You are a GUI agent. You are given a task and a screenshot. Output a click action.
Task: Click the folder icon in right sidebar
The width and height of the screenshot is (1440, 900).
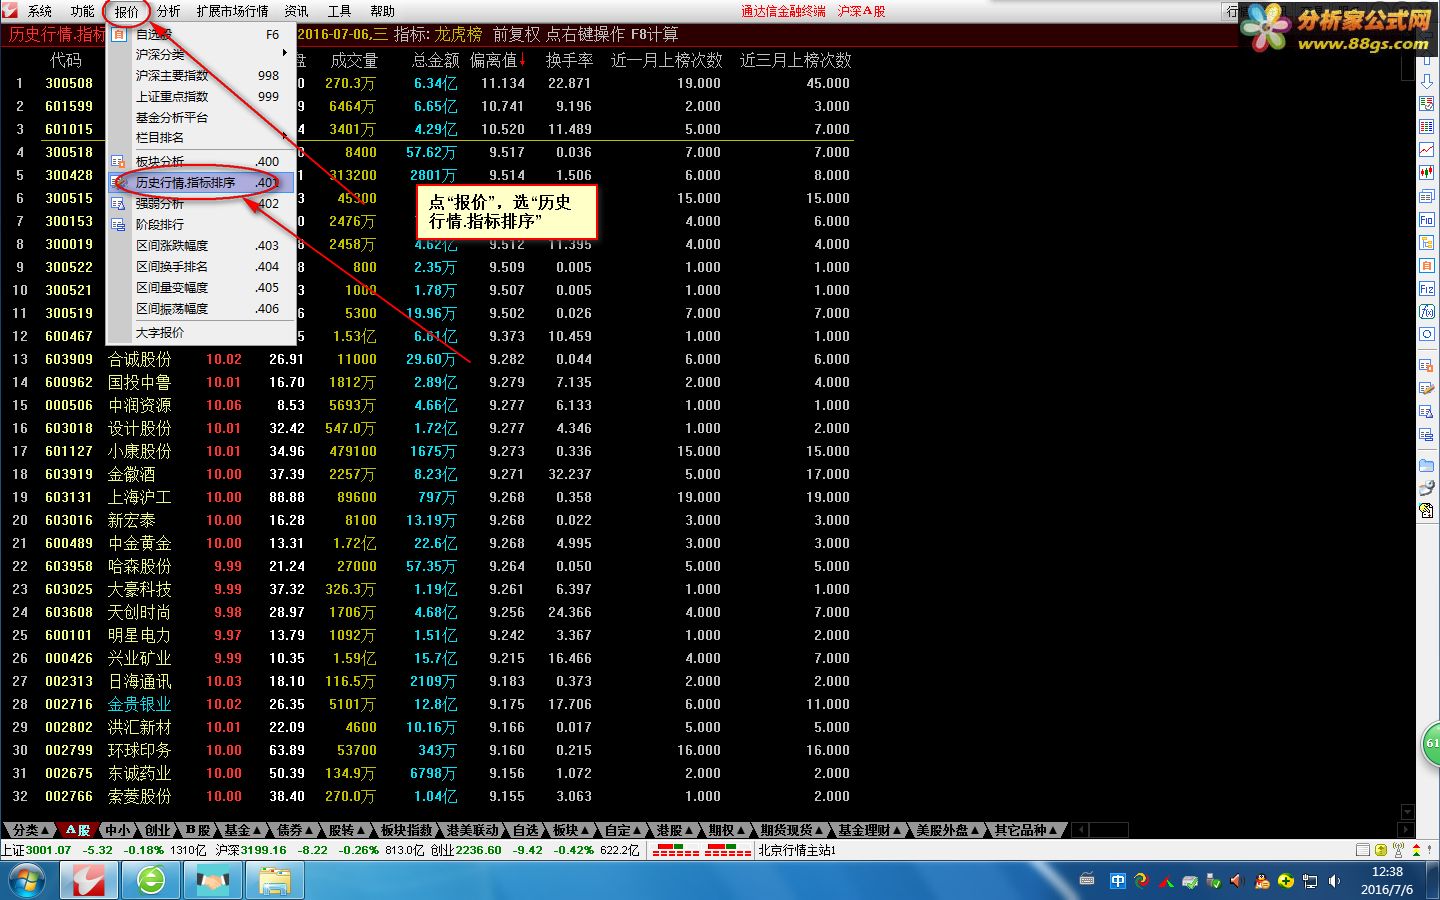pos(1427,466)
